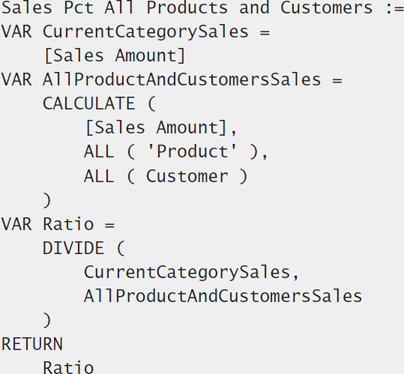Image resolution: width=404 pixels, height=374 pixels.
Task: Click the := assignment operator
Action: [x=394, y=9]
